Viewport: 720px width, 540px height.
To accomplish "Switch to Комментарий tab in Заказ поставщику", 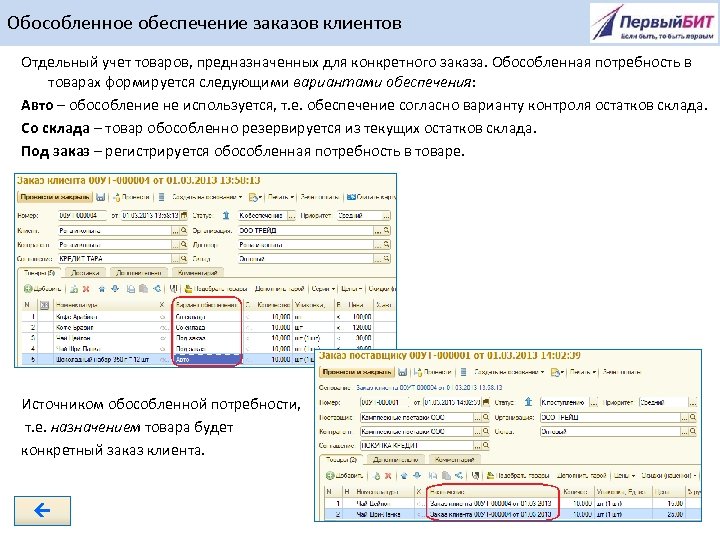I will point(455,460).
